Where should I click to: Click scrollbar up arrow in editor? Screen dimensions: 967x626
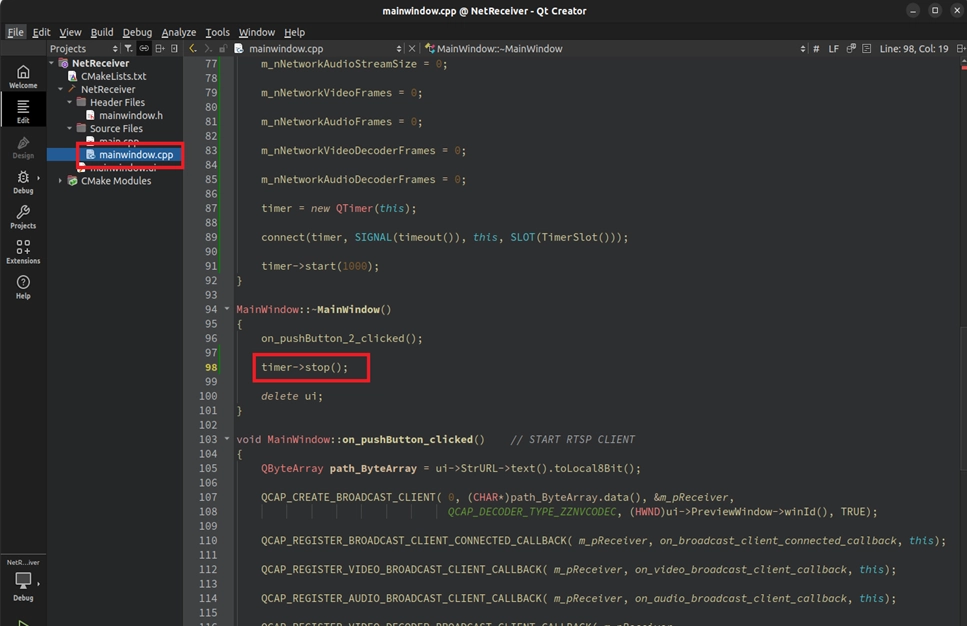coord(963,60)
